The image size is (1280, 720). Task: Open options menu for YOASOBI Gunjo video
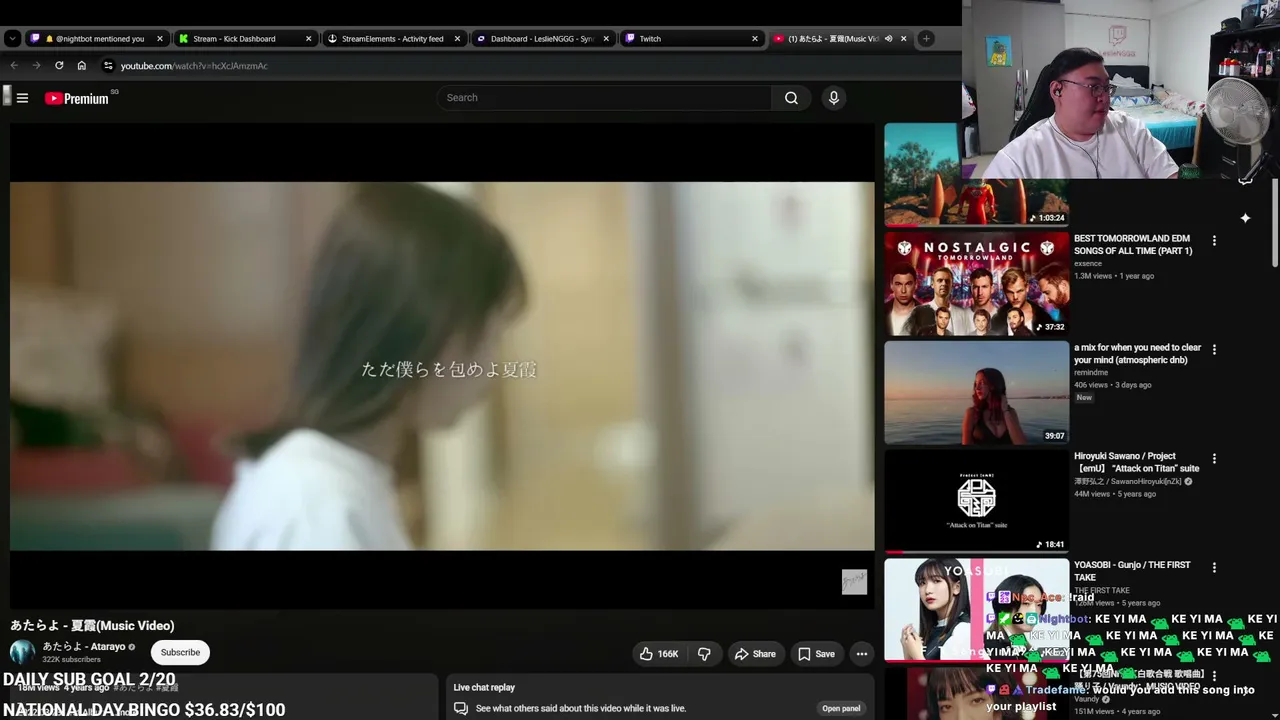[1214, 568]
